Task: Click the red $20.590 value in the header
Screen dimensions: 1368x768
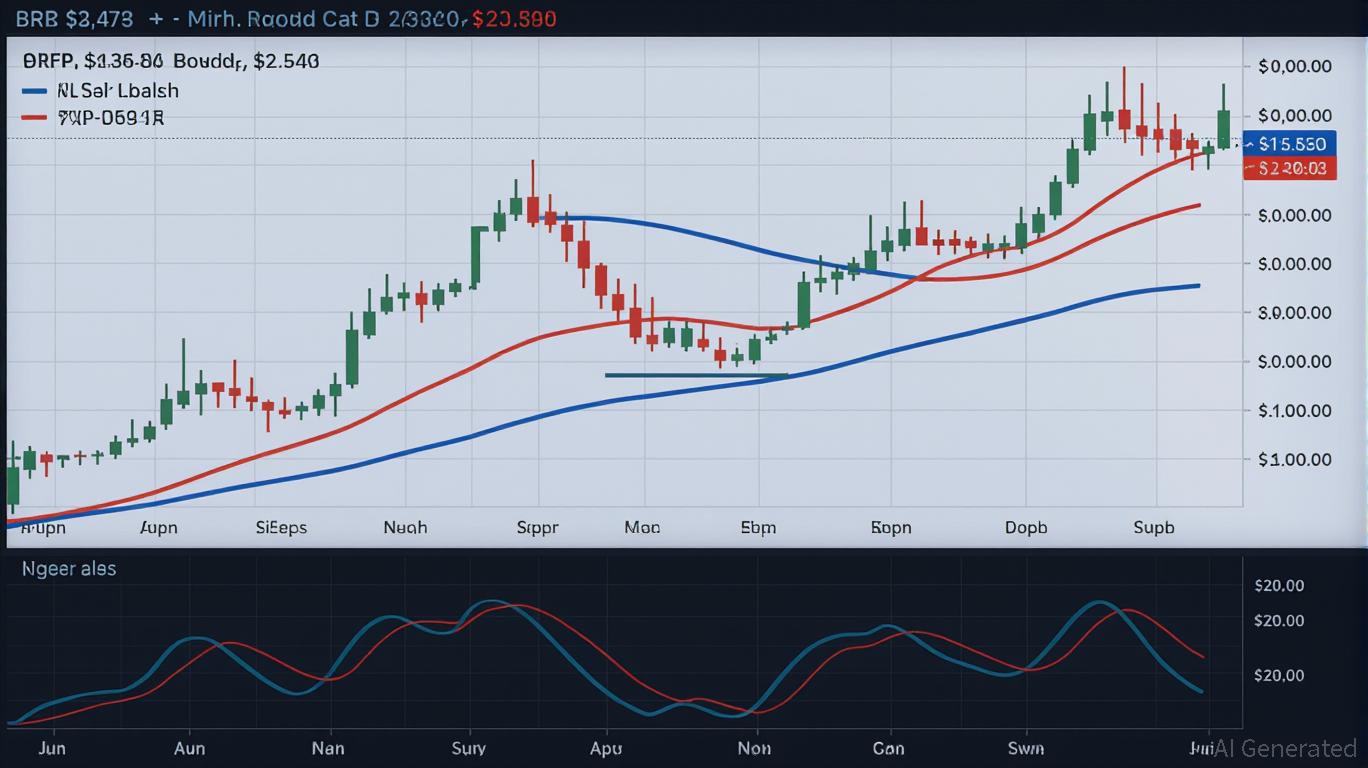Action: [514, 19]
